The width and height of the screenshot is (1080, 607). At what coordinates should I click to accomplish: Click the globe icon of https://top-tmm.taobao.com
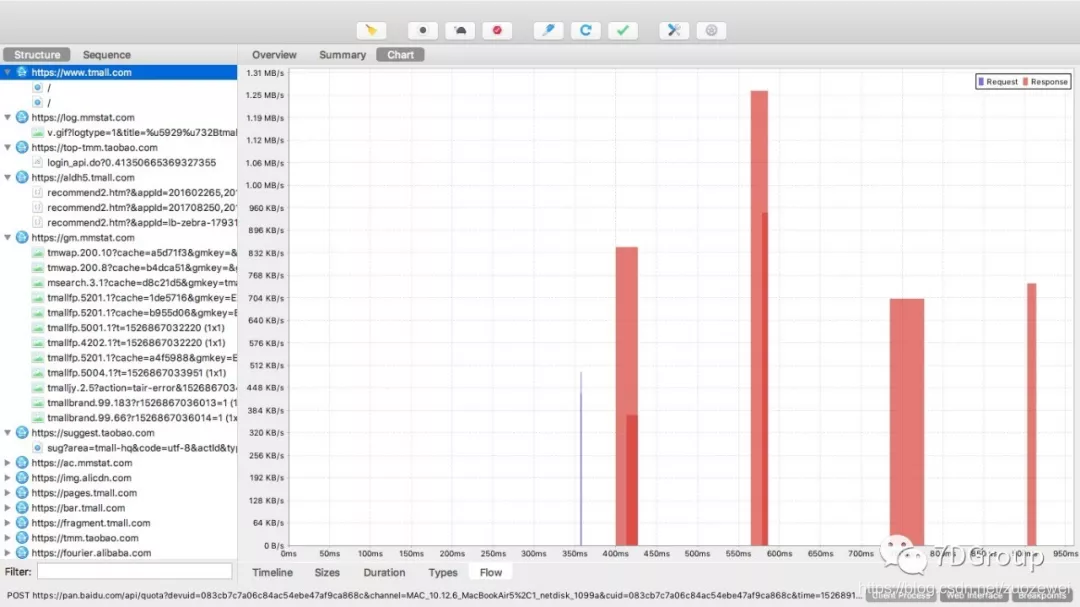(x=22, y=147)
